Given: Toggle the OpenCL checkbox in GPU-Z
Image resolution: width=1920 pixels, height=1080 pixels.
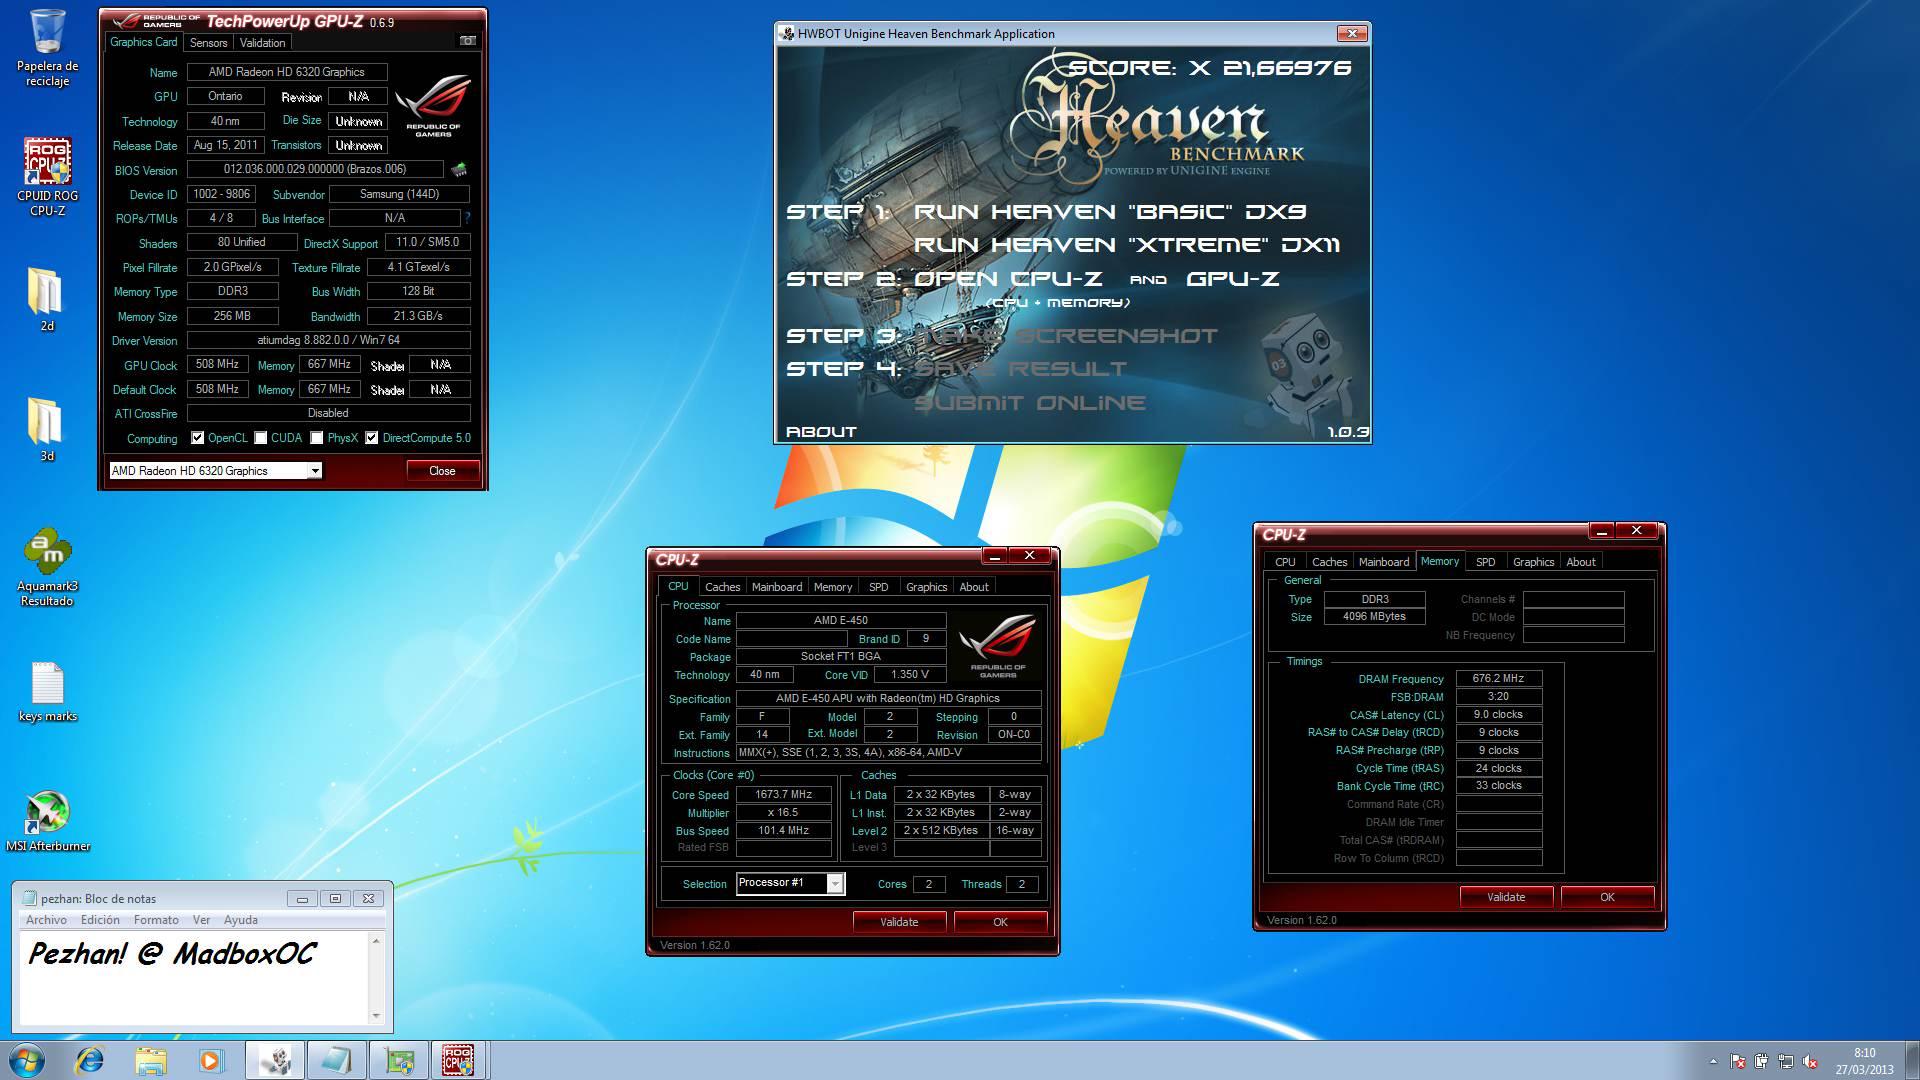Looking at the screenshot, I should click(x=198, y=438).
